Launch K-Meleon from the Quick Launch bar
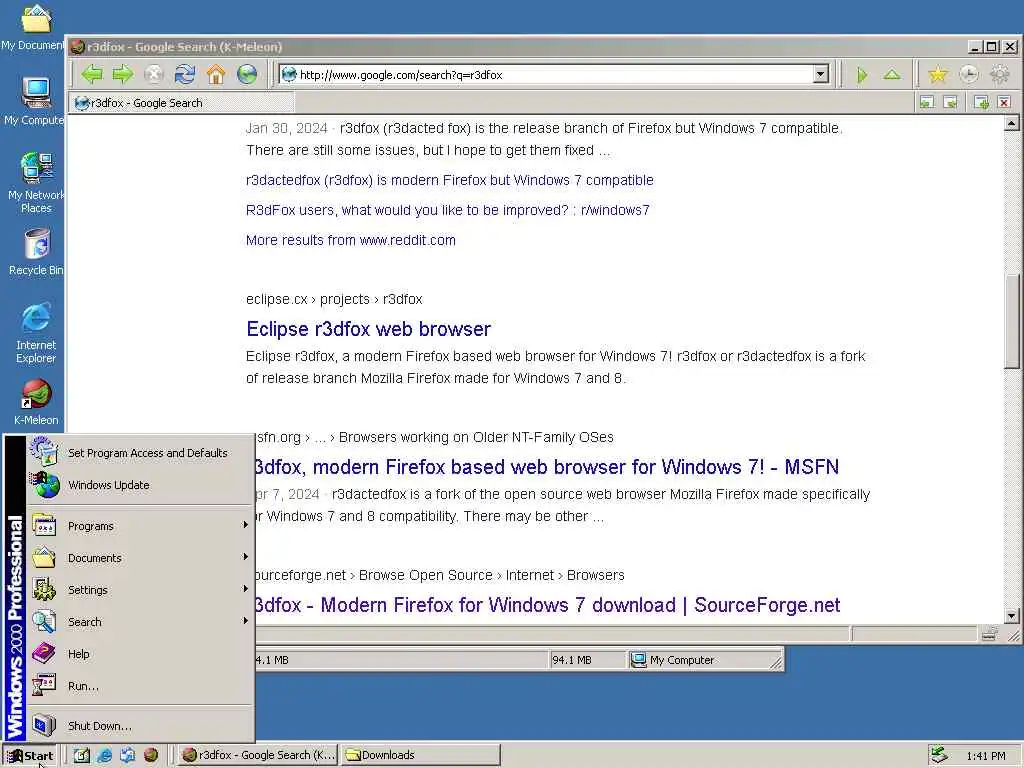 point(151,755)
